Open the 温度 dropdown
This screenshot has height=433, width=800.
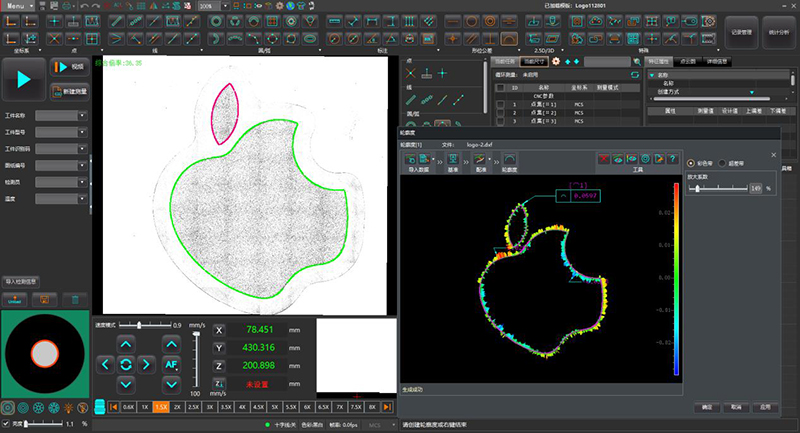82,198
